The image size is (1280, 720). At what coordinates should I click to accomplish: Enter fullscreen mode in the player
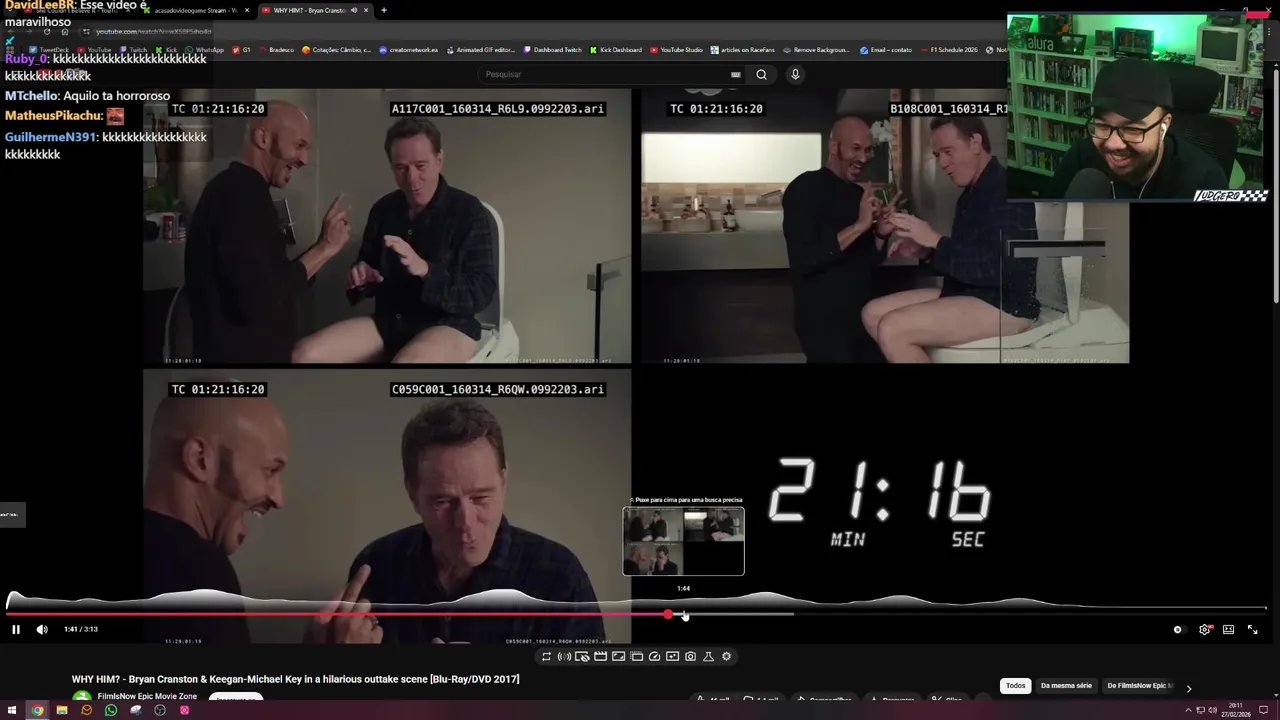click(1252, 629)
